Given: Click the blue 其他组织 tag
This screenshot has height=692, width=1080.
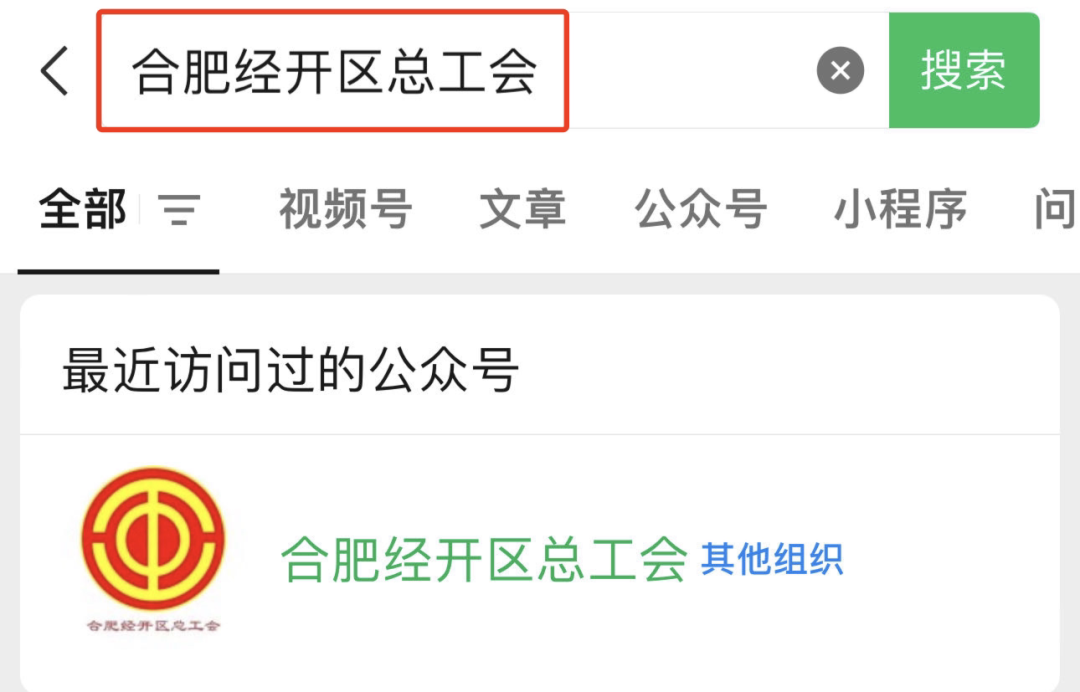Looking at the screenshot, I should [772, 558].
